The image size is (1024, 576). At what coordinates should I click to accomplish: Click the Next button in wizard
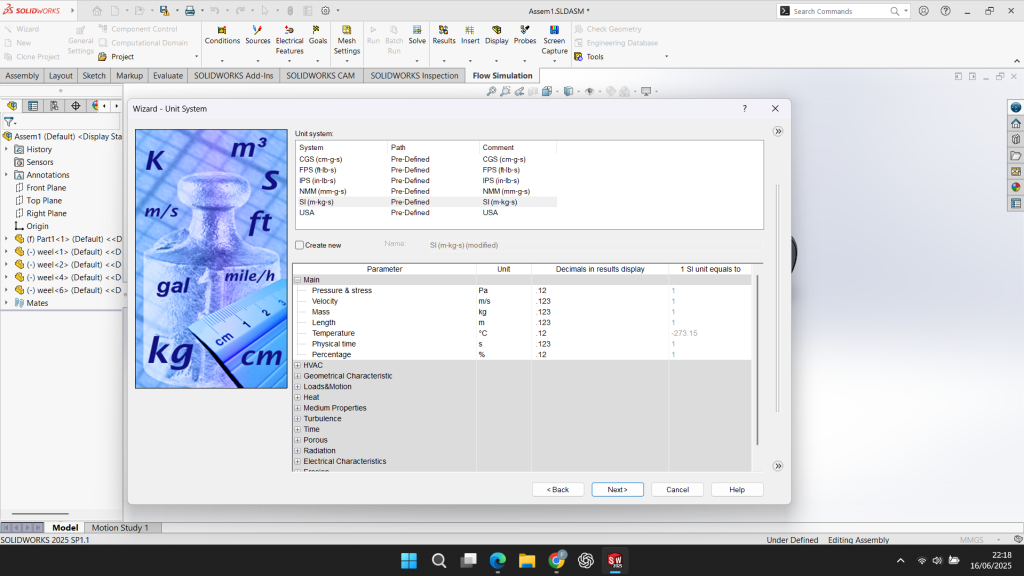click(617, 489)
